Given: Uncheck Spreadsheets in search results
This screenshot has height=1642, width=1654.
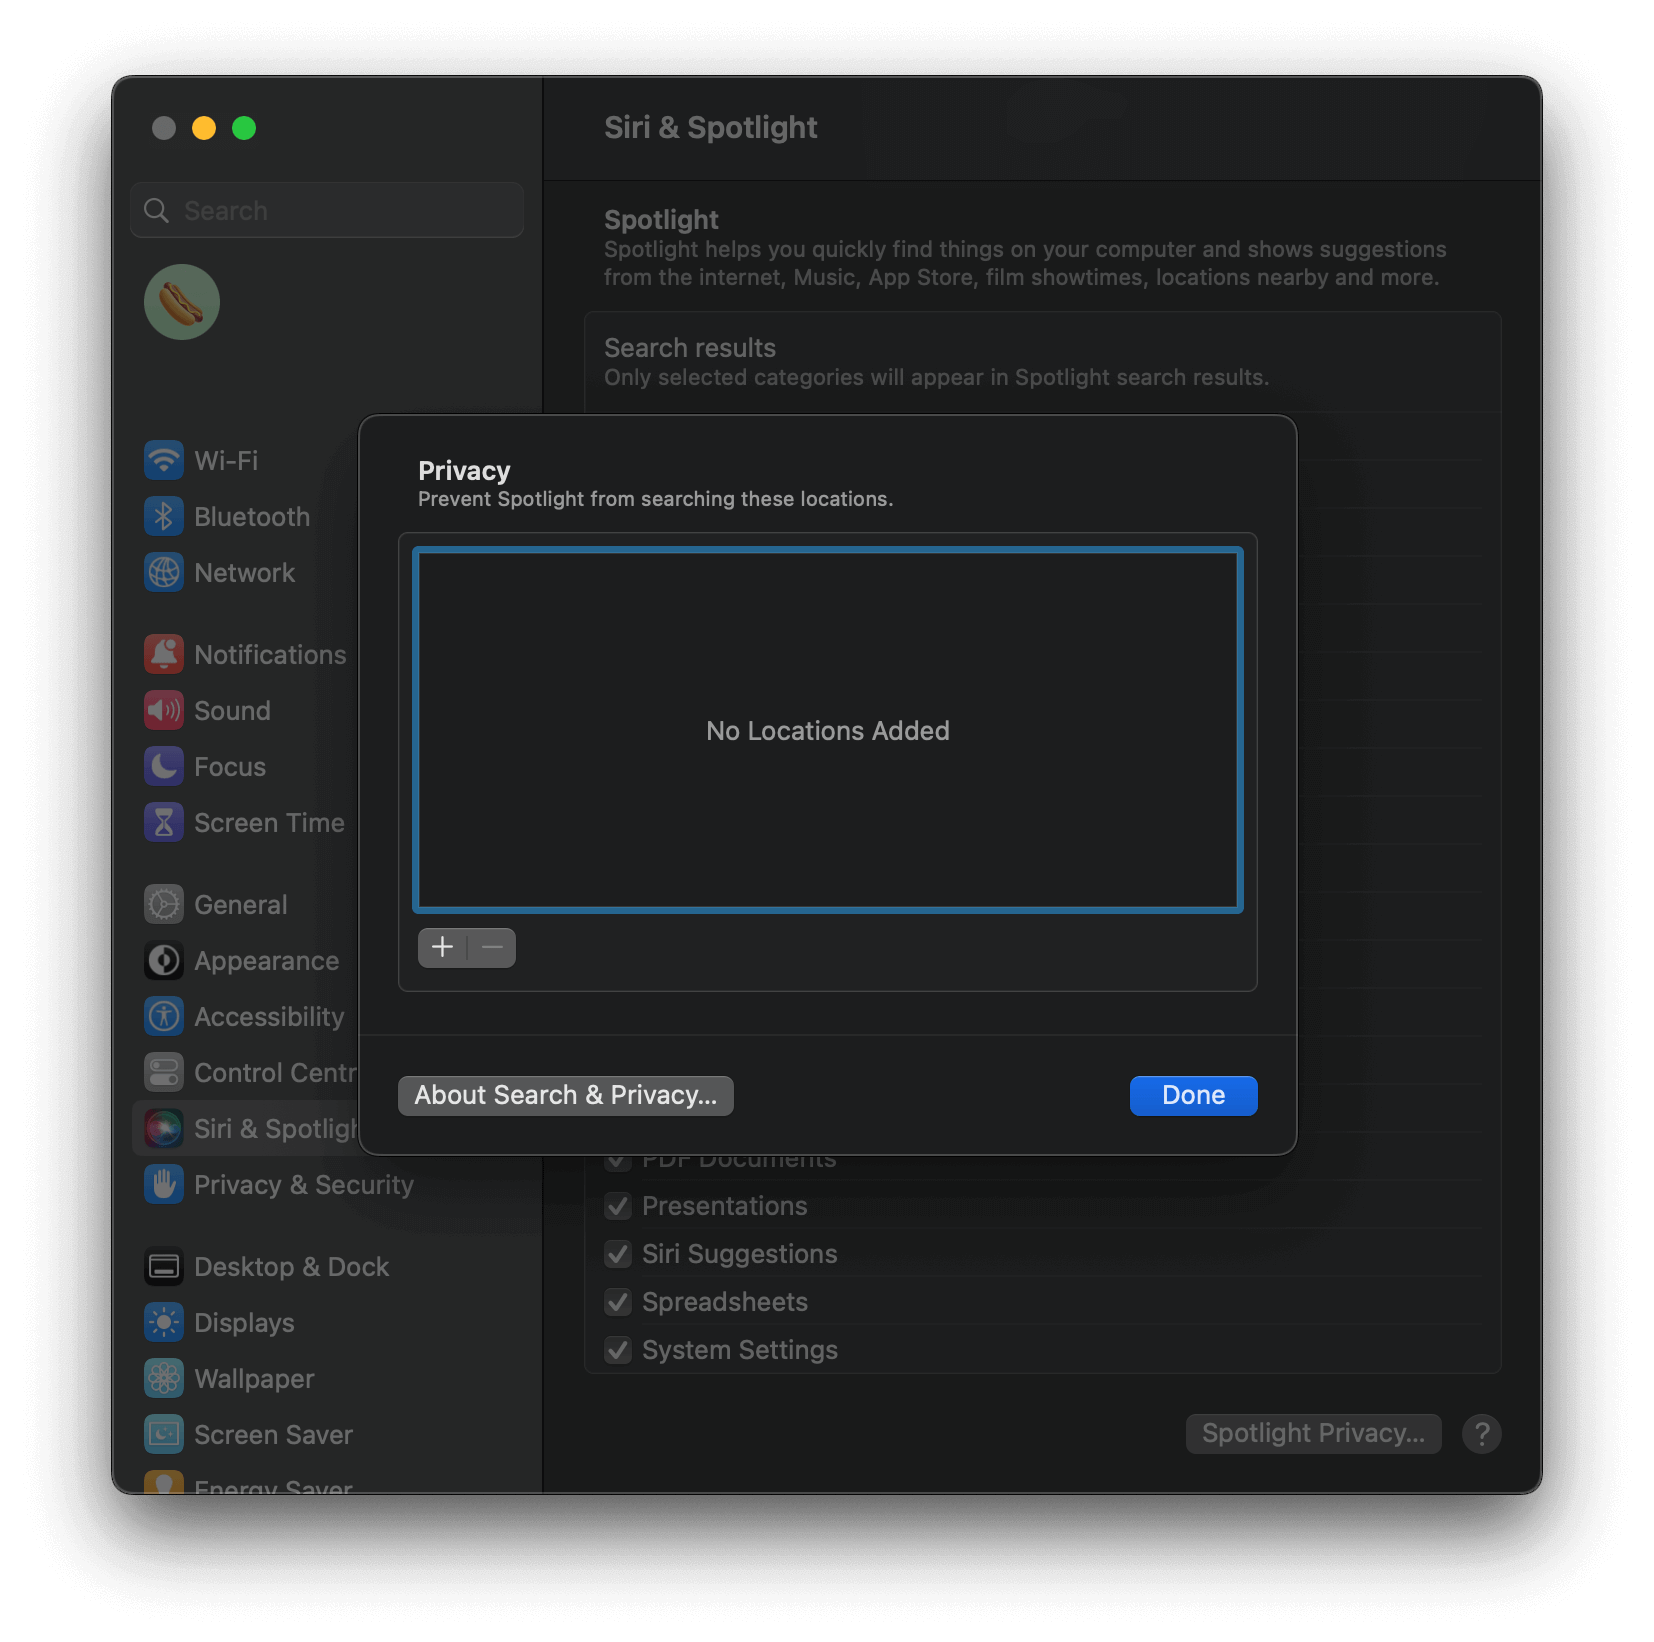Looking at the screenshot, I should click(617, 1301).
